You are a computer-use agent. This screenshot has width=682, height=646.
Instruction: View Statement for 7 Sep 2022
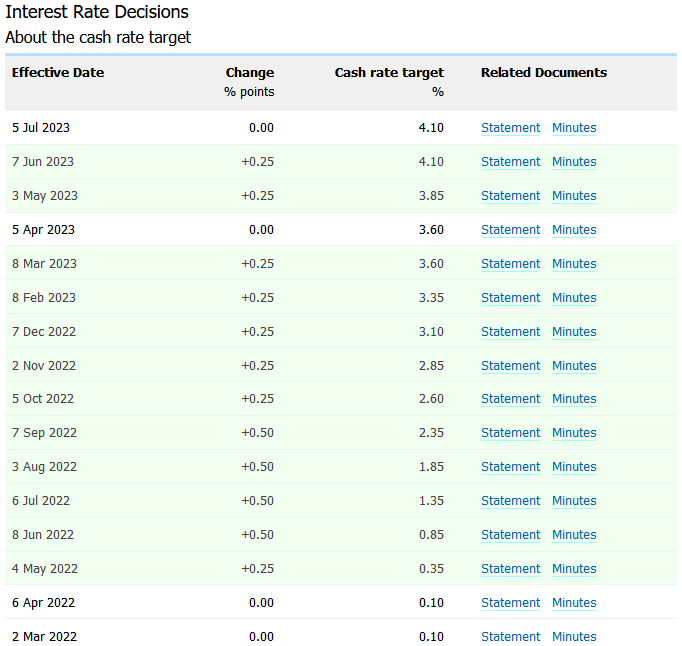coord(510,433)
